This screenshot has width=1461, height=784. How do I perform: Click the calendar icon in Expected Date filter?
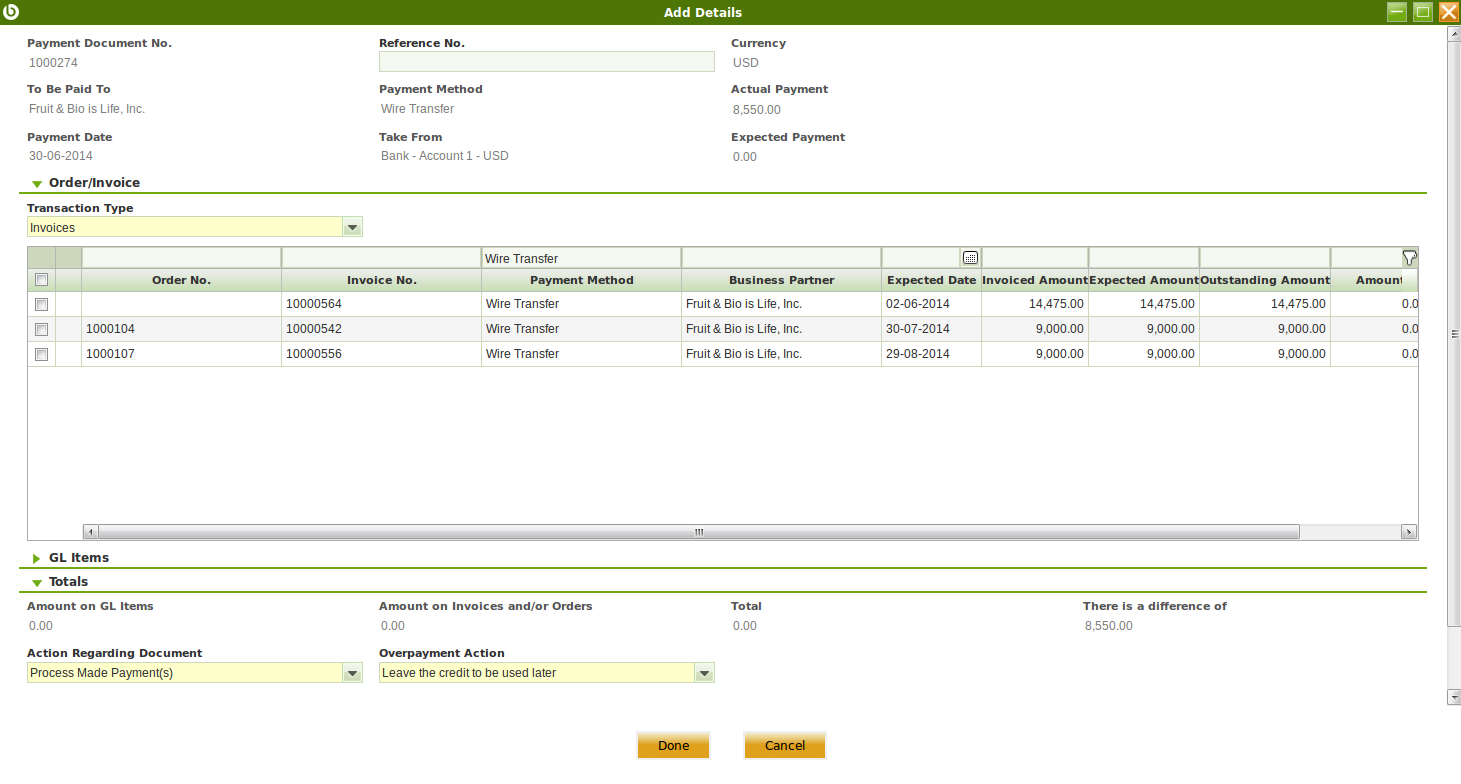point(970,258)
